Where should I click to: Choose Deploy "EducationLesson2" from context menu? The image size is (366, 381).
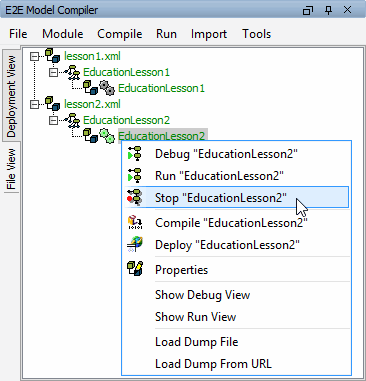237,245
